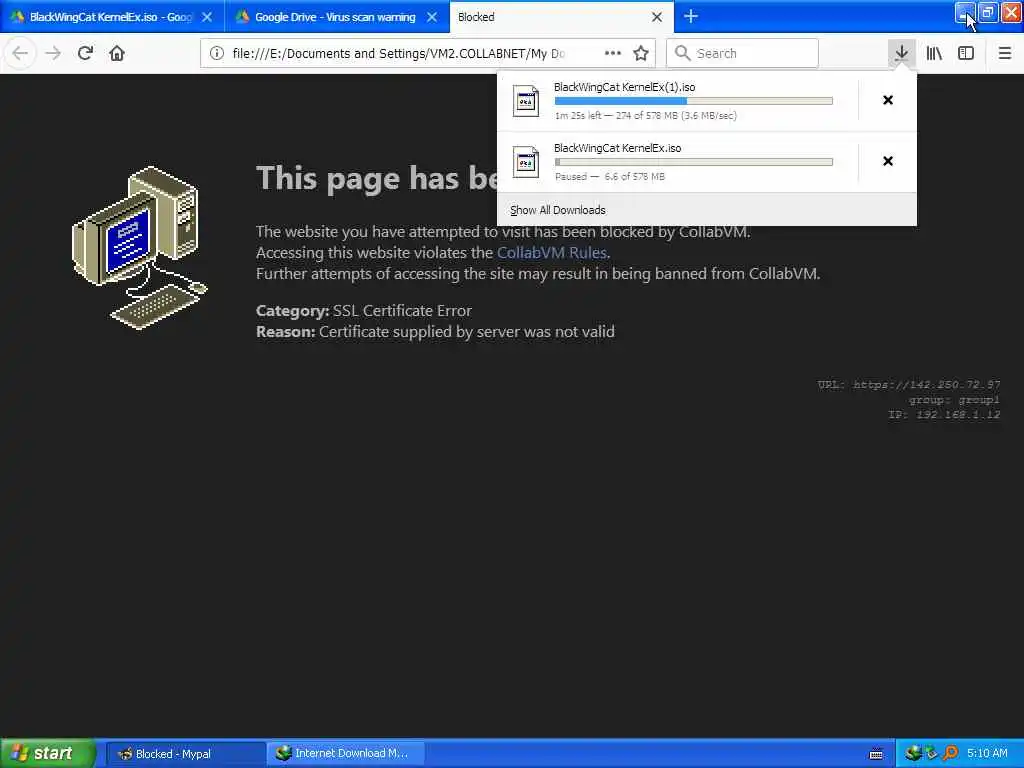
Task: Show sidebars icon in toolbar
Action: [966, 53]
